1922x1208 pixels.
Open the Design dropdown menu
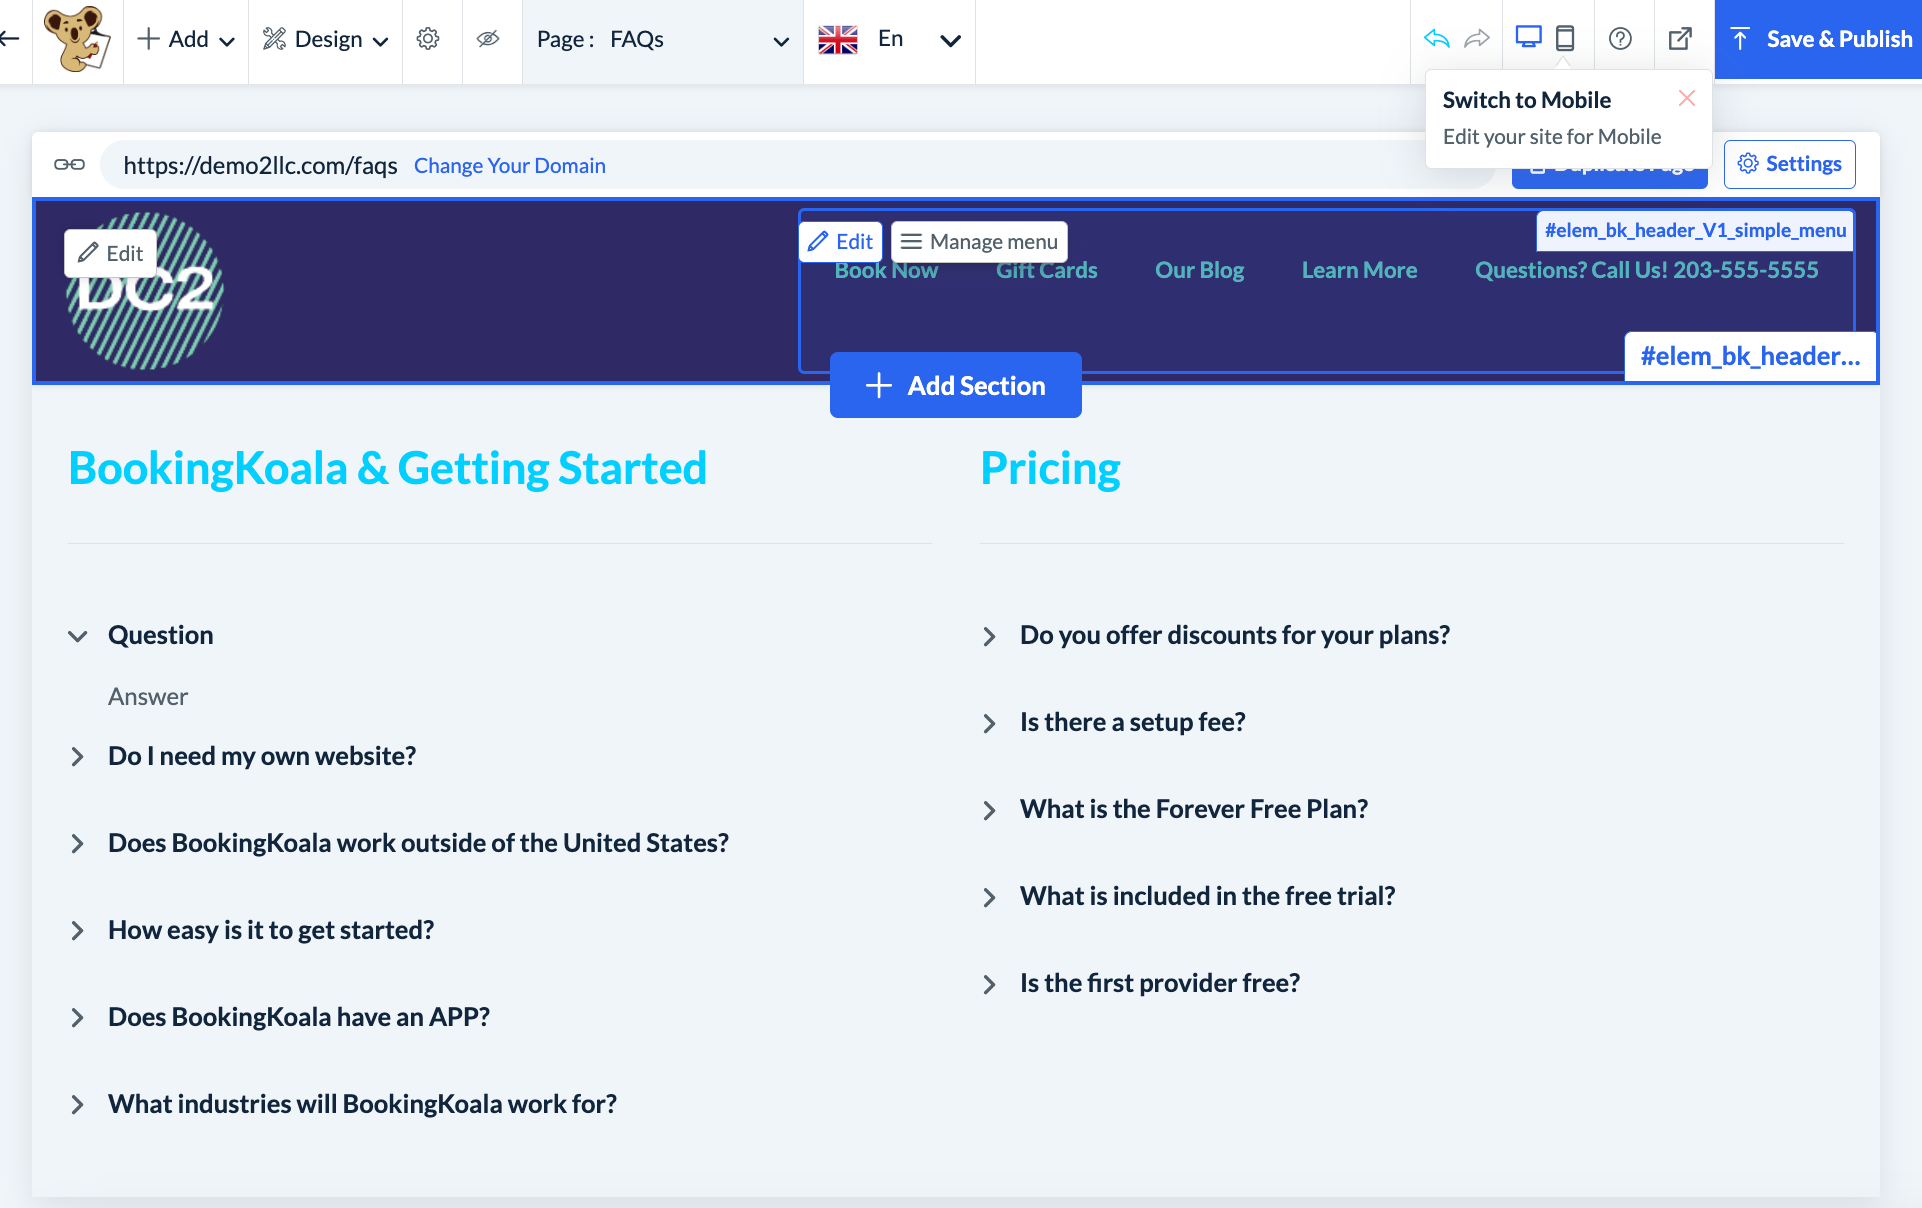point(325,40)
